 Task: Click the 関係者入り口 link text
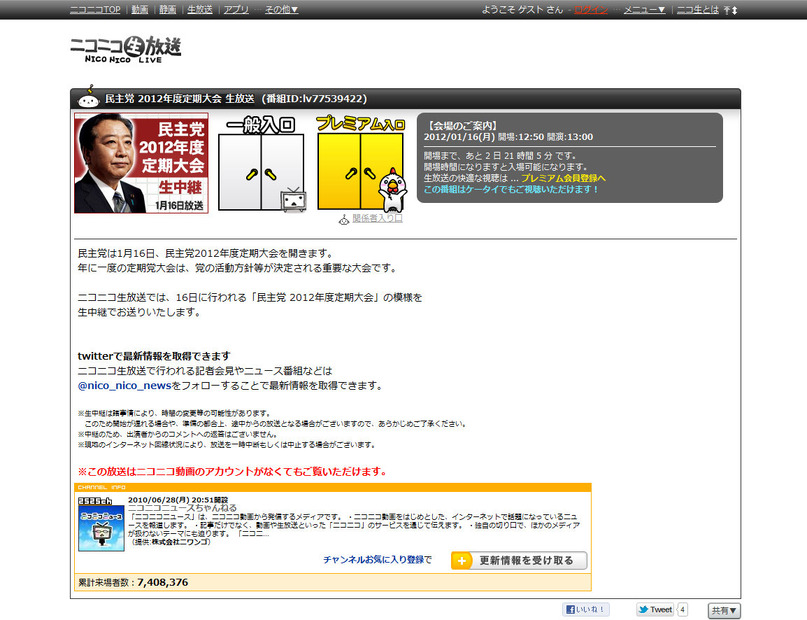point(377,219)
